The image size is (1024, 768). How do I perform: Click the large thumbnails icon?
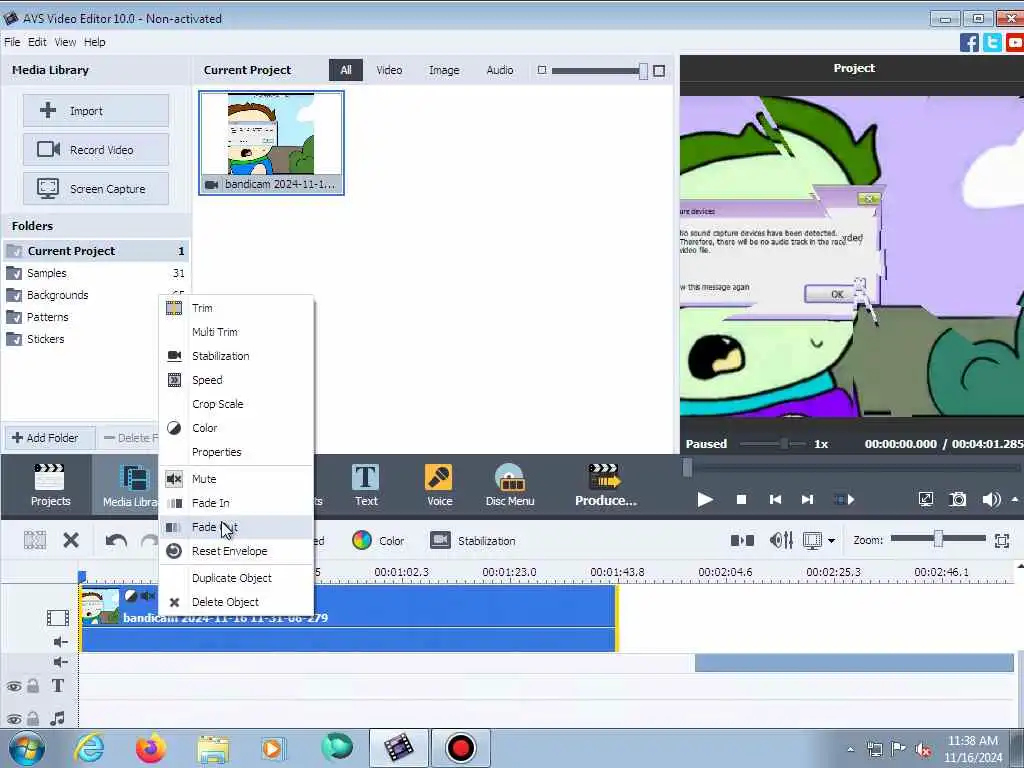coord(659,71)
